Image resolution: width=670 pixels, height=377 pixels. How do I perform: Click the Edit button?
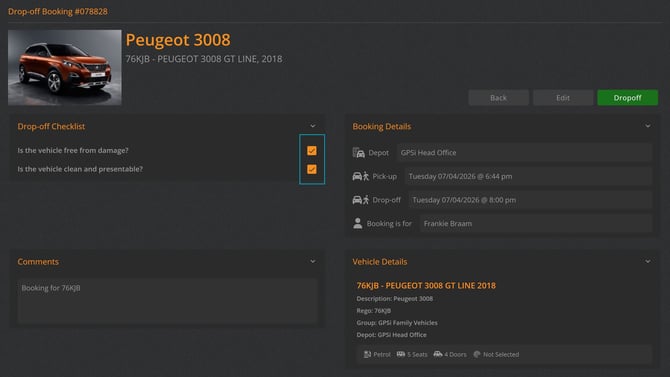tap(563, 98)
